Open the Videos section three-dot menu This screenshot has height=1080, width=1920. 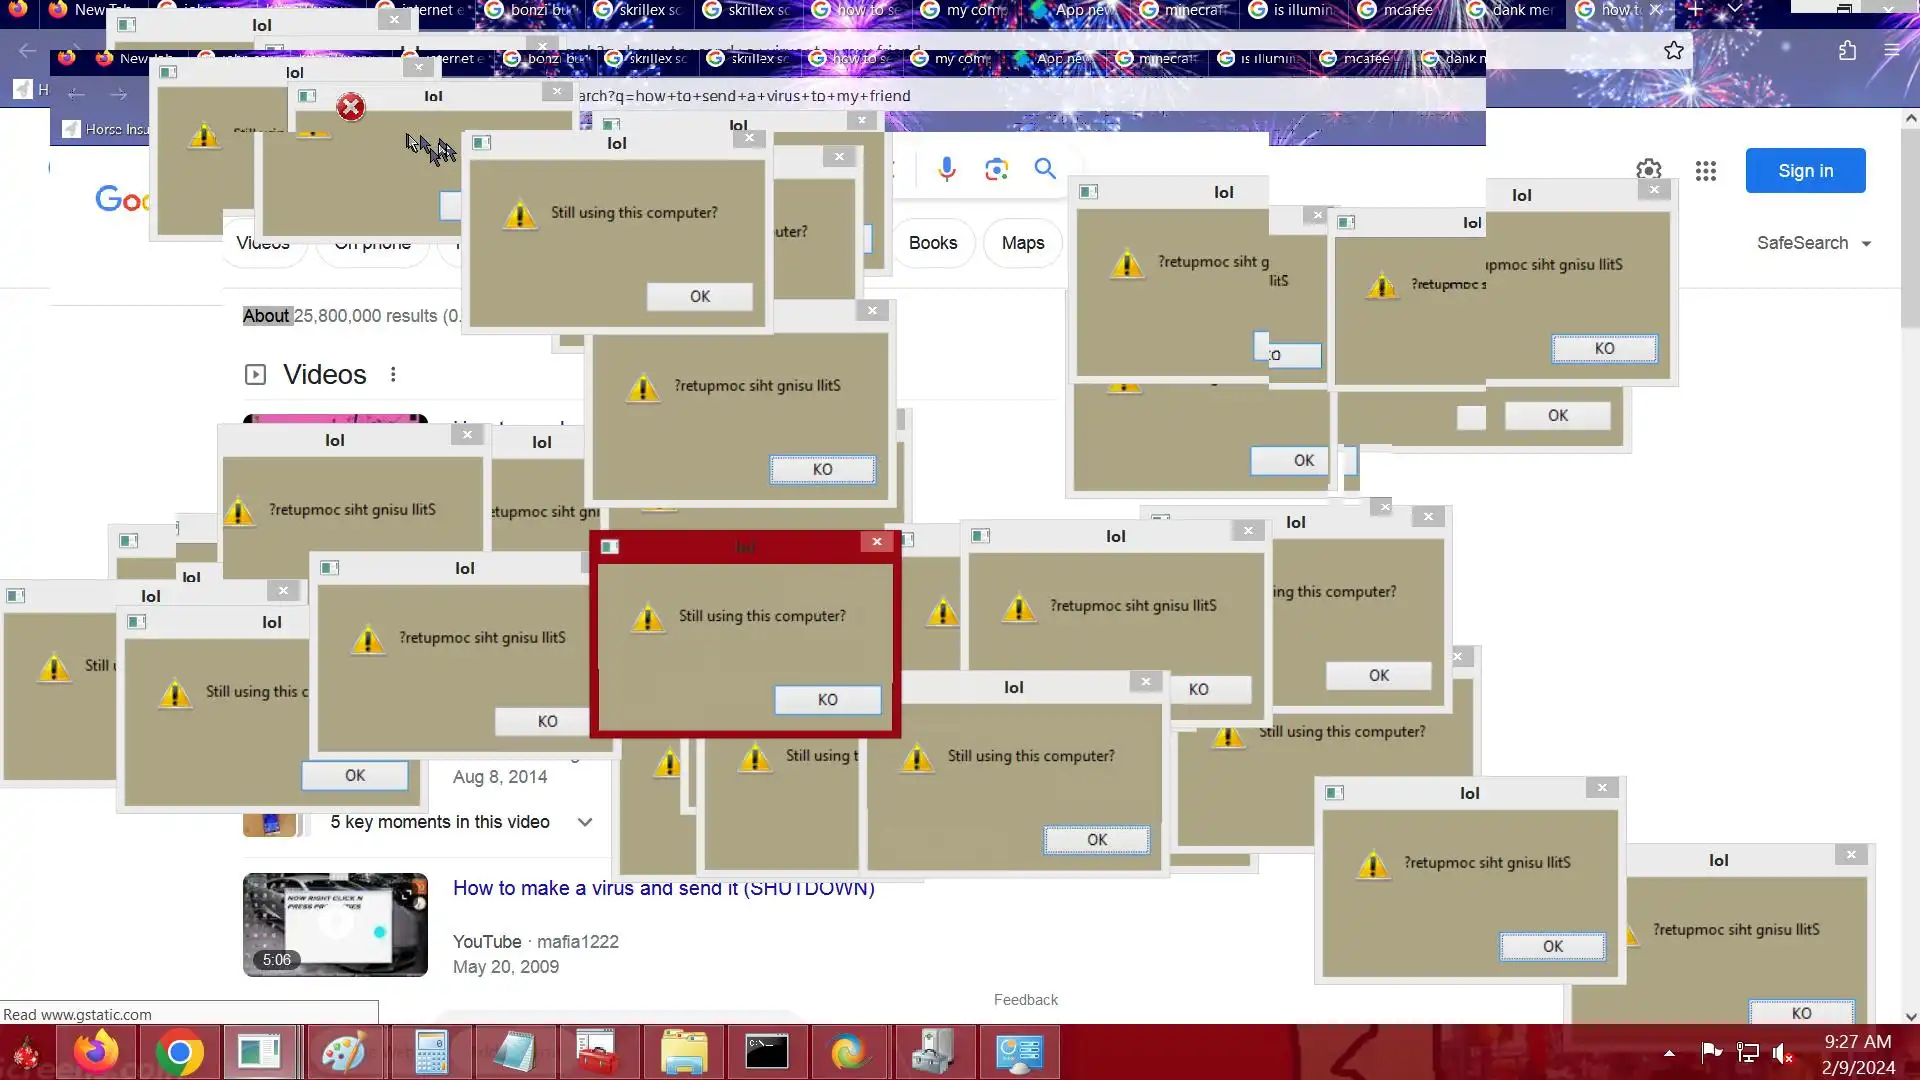[393, 374]
